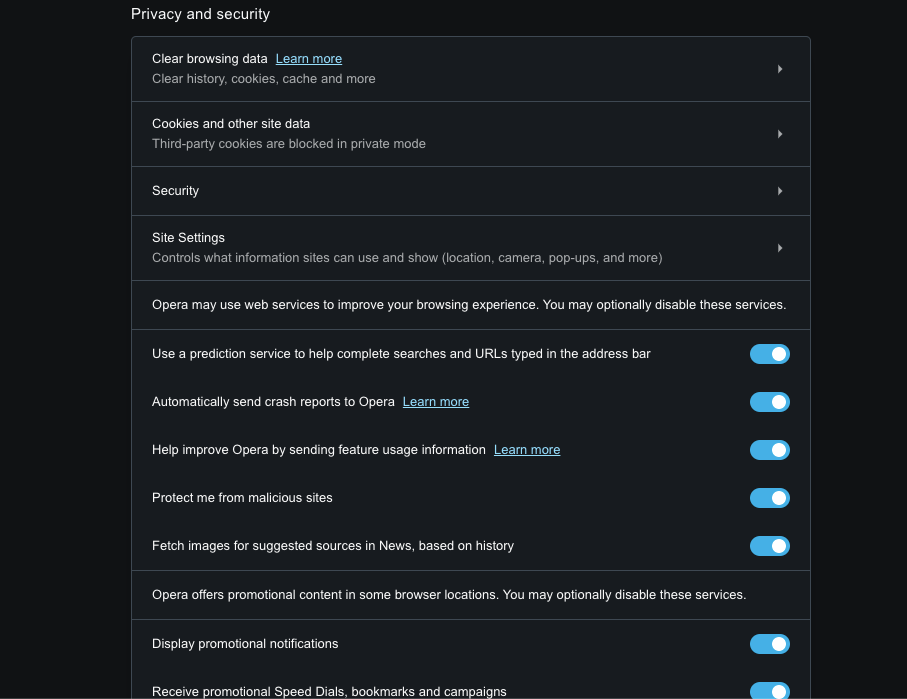Click the web services information notice text
The image size is (907, 699).
point(469,305)
